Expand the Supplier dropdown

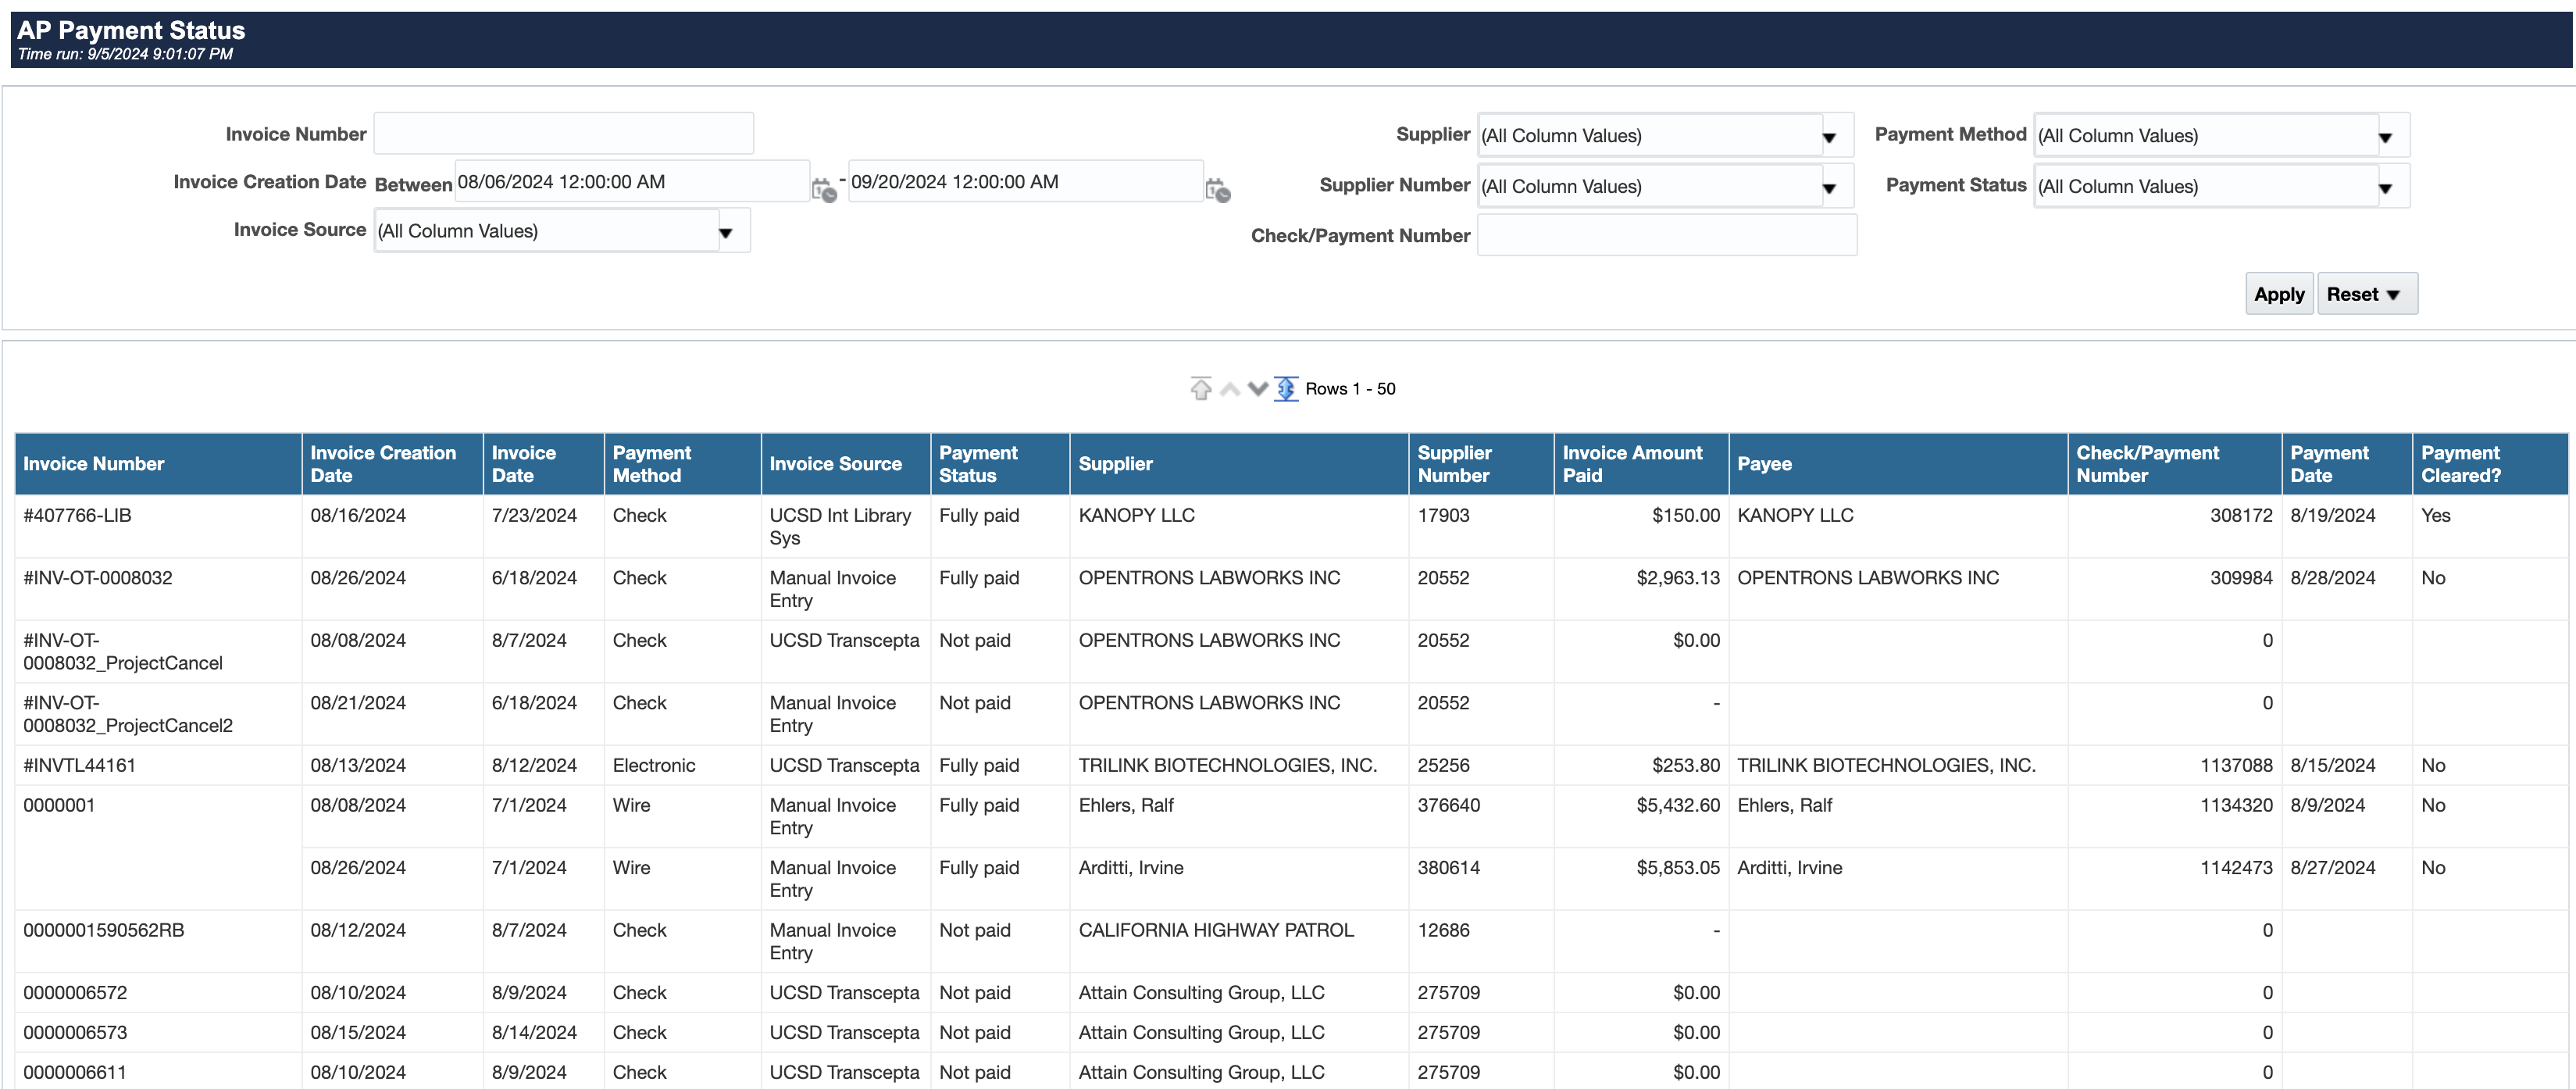pyautogui.click(x=1829, y=137)
